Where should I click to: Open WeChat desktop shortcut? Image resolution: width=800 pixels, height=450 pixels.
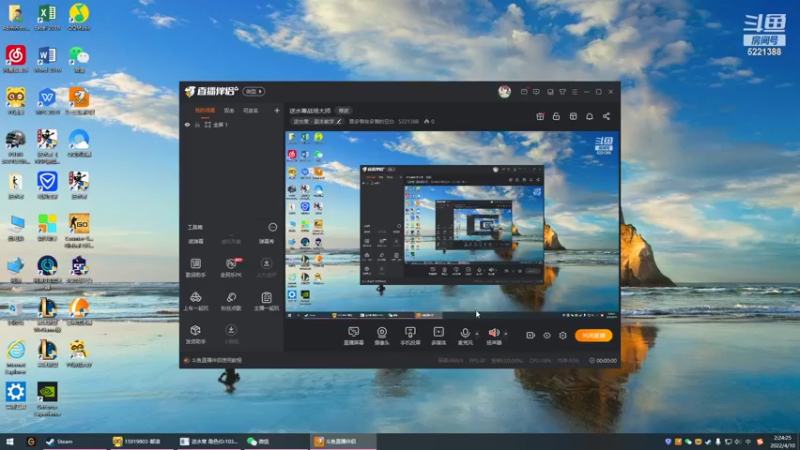click(79, 60)
